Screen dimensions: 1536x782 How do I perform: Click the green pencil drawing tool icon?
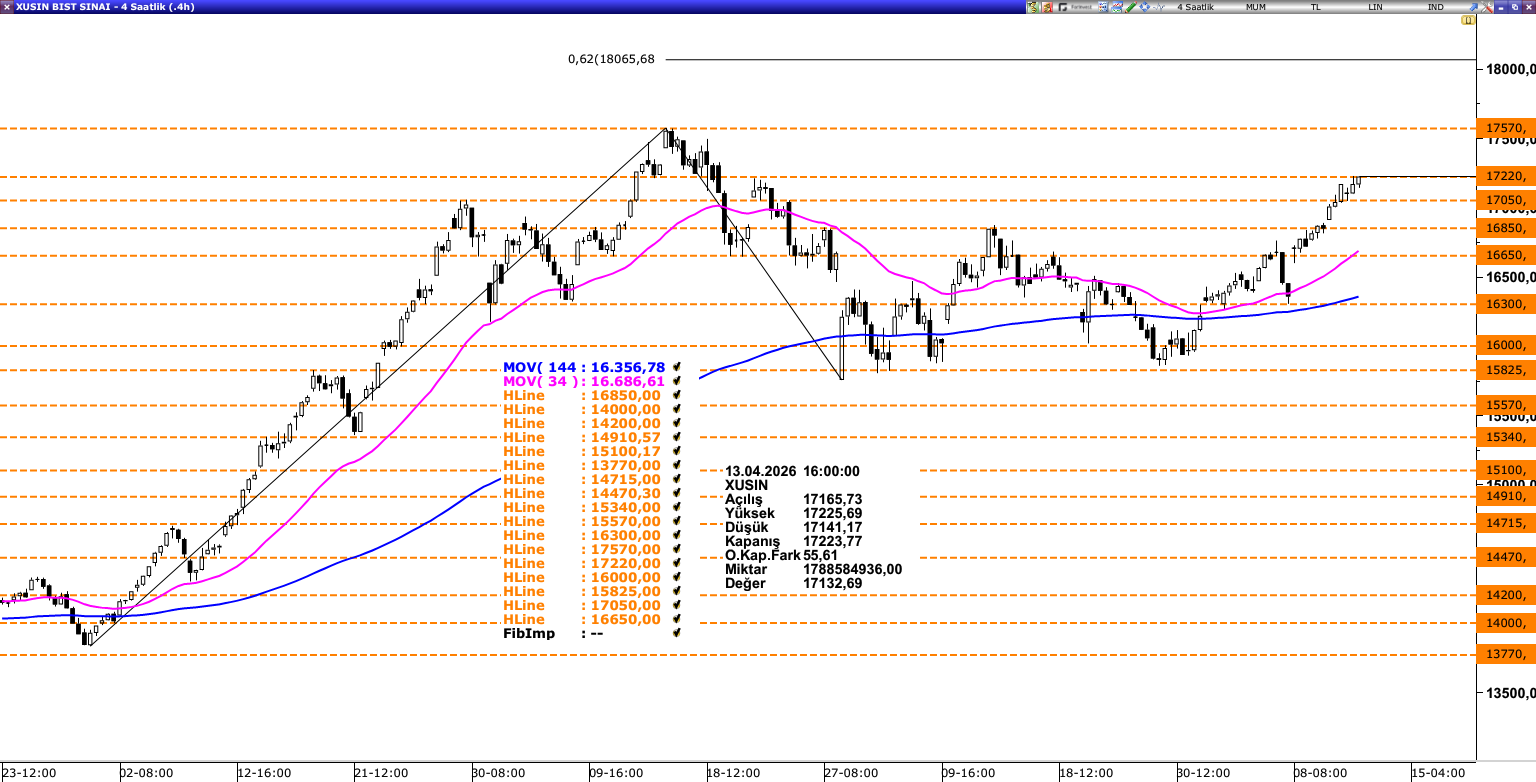1131,7
